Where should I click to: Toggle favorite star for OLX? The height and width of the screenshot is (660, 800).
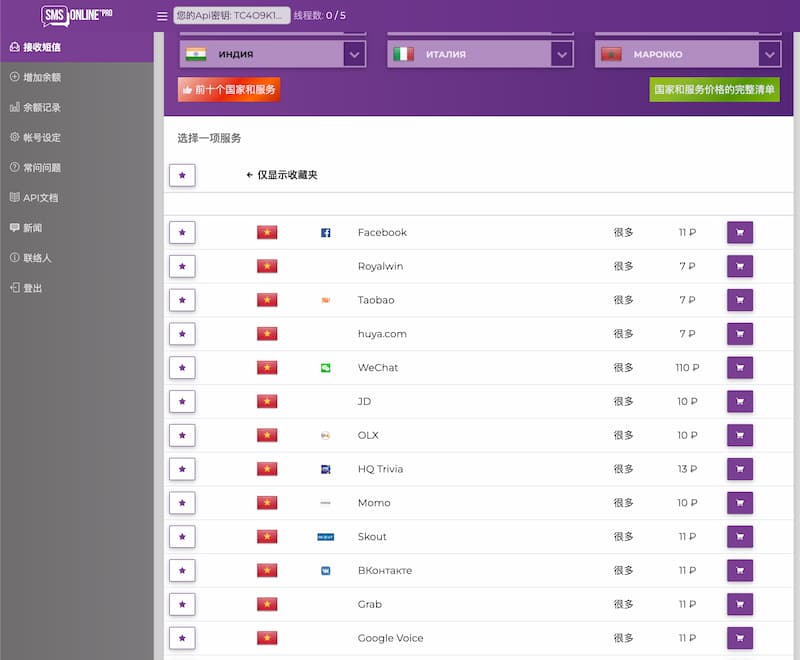[x=182, y=435]
